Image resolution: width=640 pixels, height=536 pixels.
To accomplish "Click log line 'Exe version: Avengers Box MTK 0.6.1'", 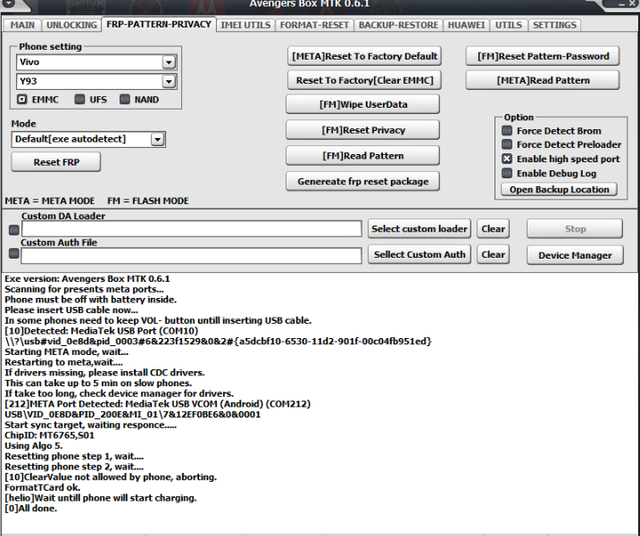I will [x=87, y=279].
